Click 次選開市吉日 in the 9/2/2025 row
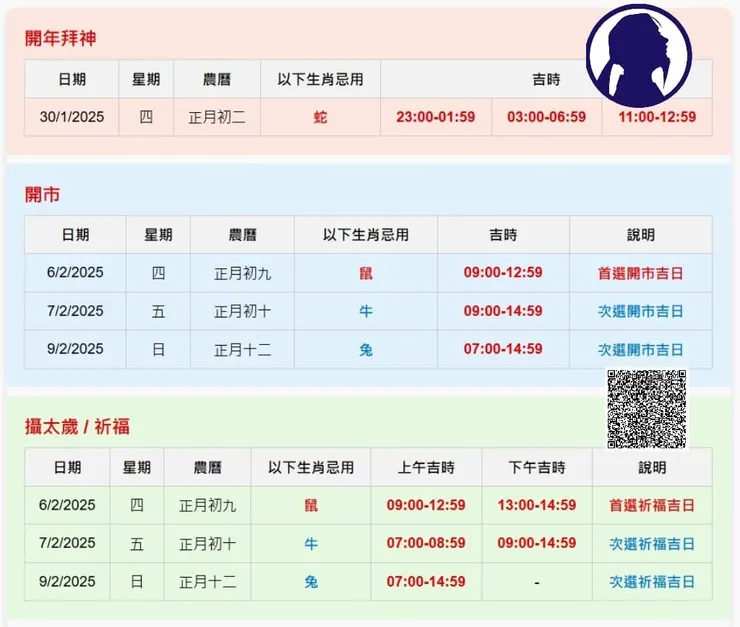The width and height of the screenshot is (740, 627). tap(640, 350)
